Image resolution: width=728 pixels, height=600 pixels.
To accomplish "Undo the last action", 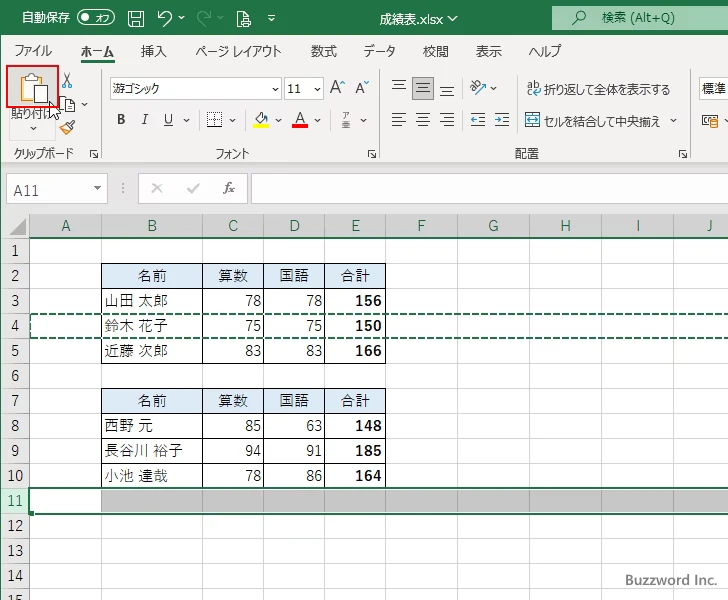I will point(164,18).
